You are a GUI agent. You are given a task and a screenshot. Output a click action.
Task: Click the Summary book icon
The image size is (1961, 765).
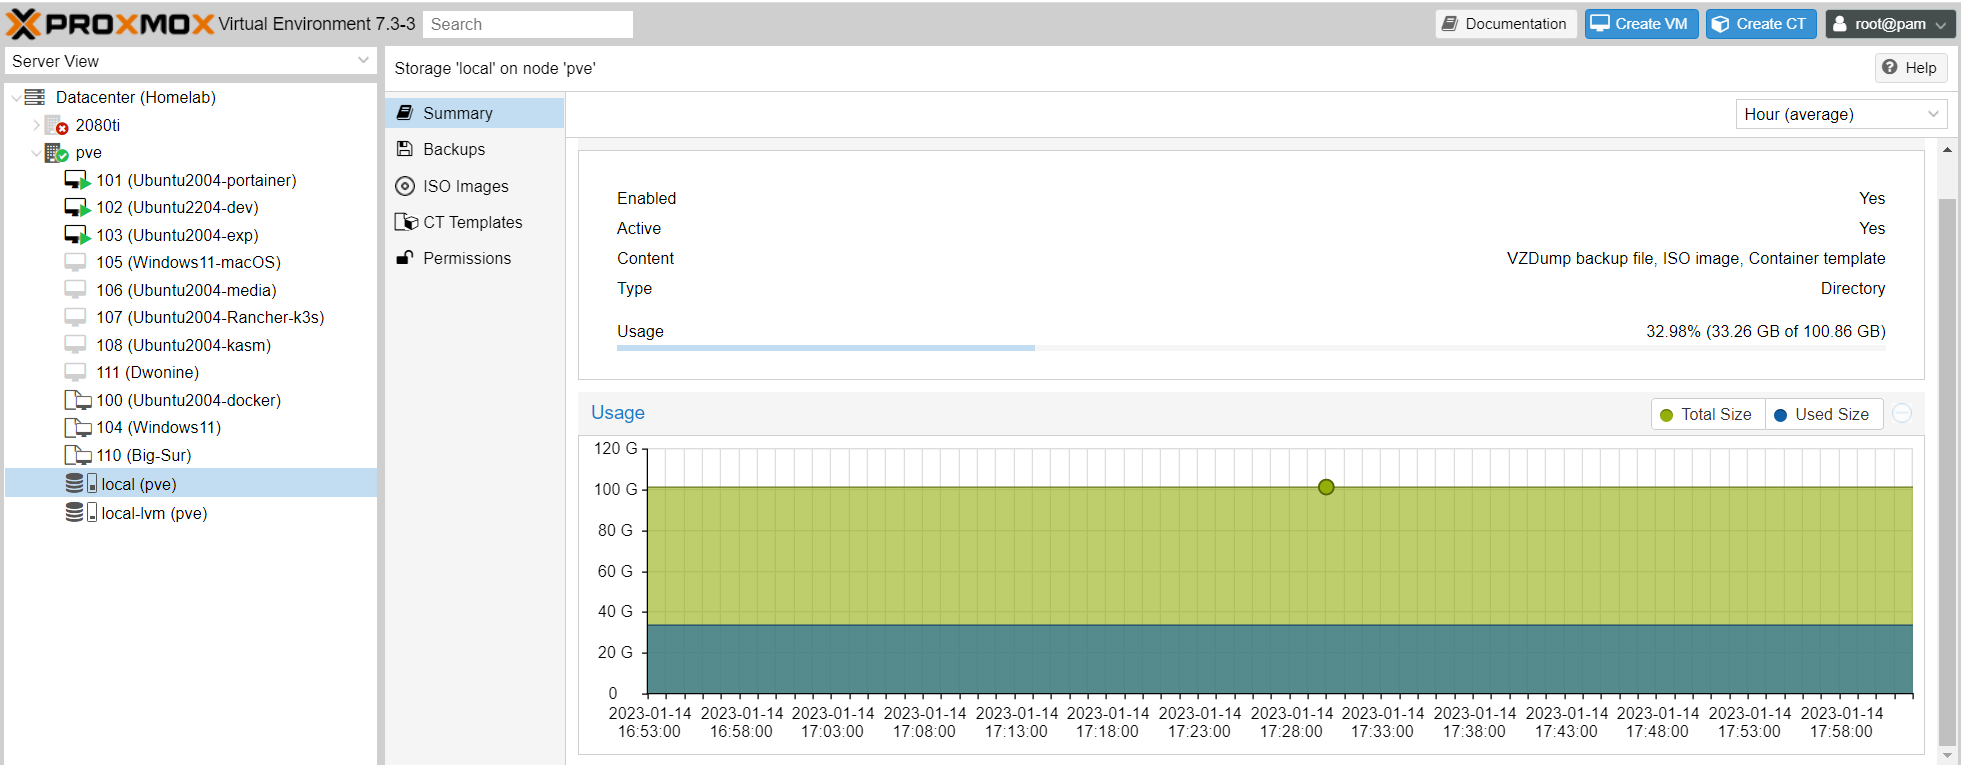[x=405, y=113]
